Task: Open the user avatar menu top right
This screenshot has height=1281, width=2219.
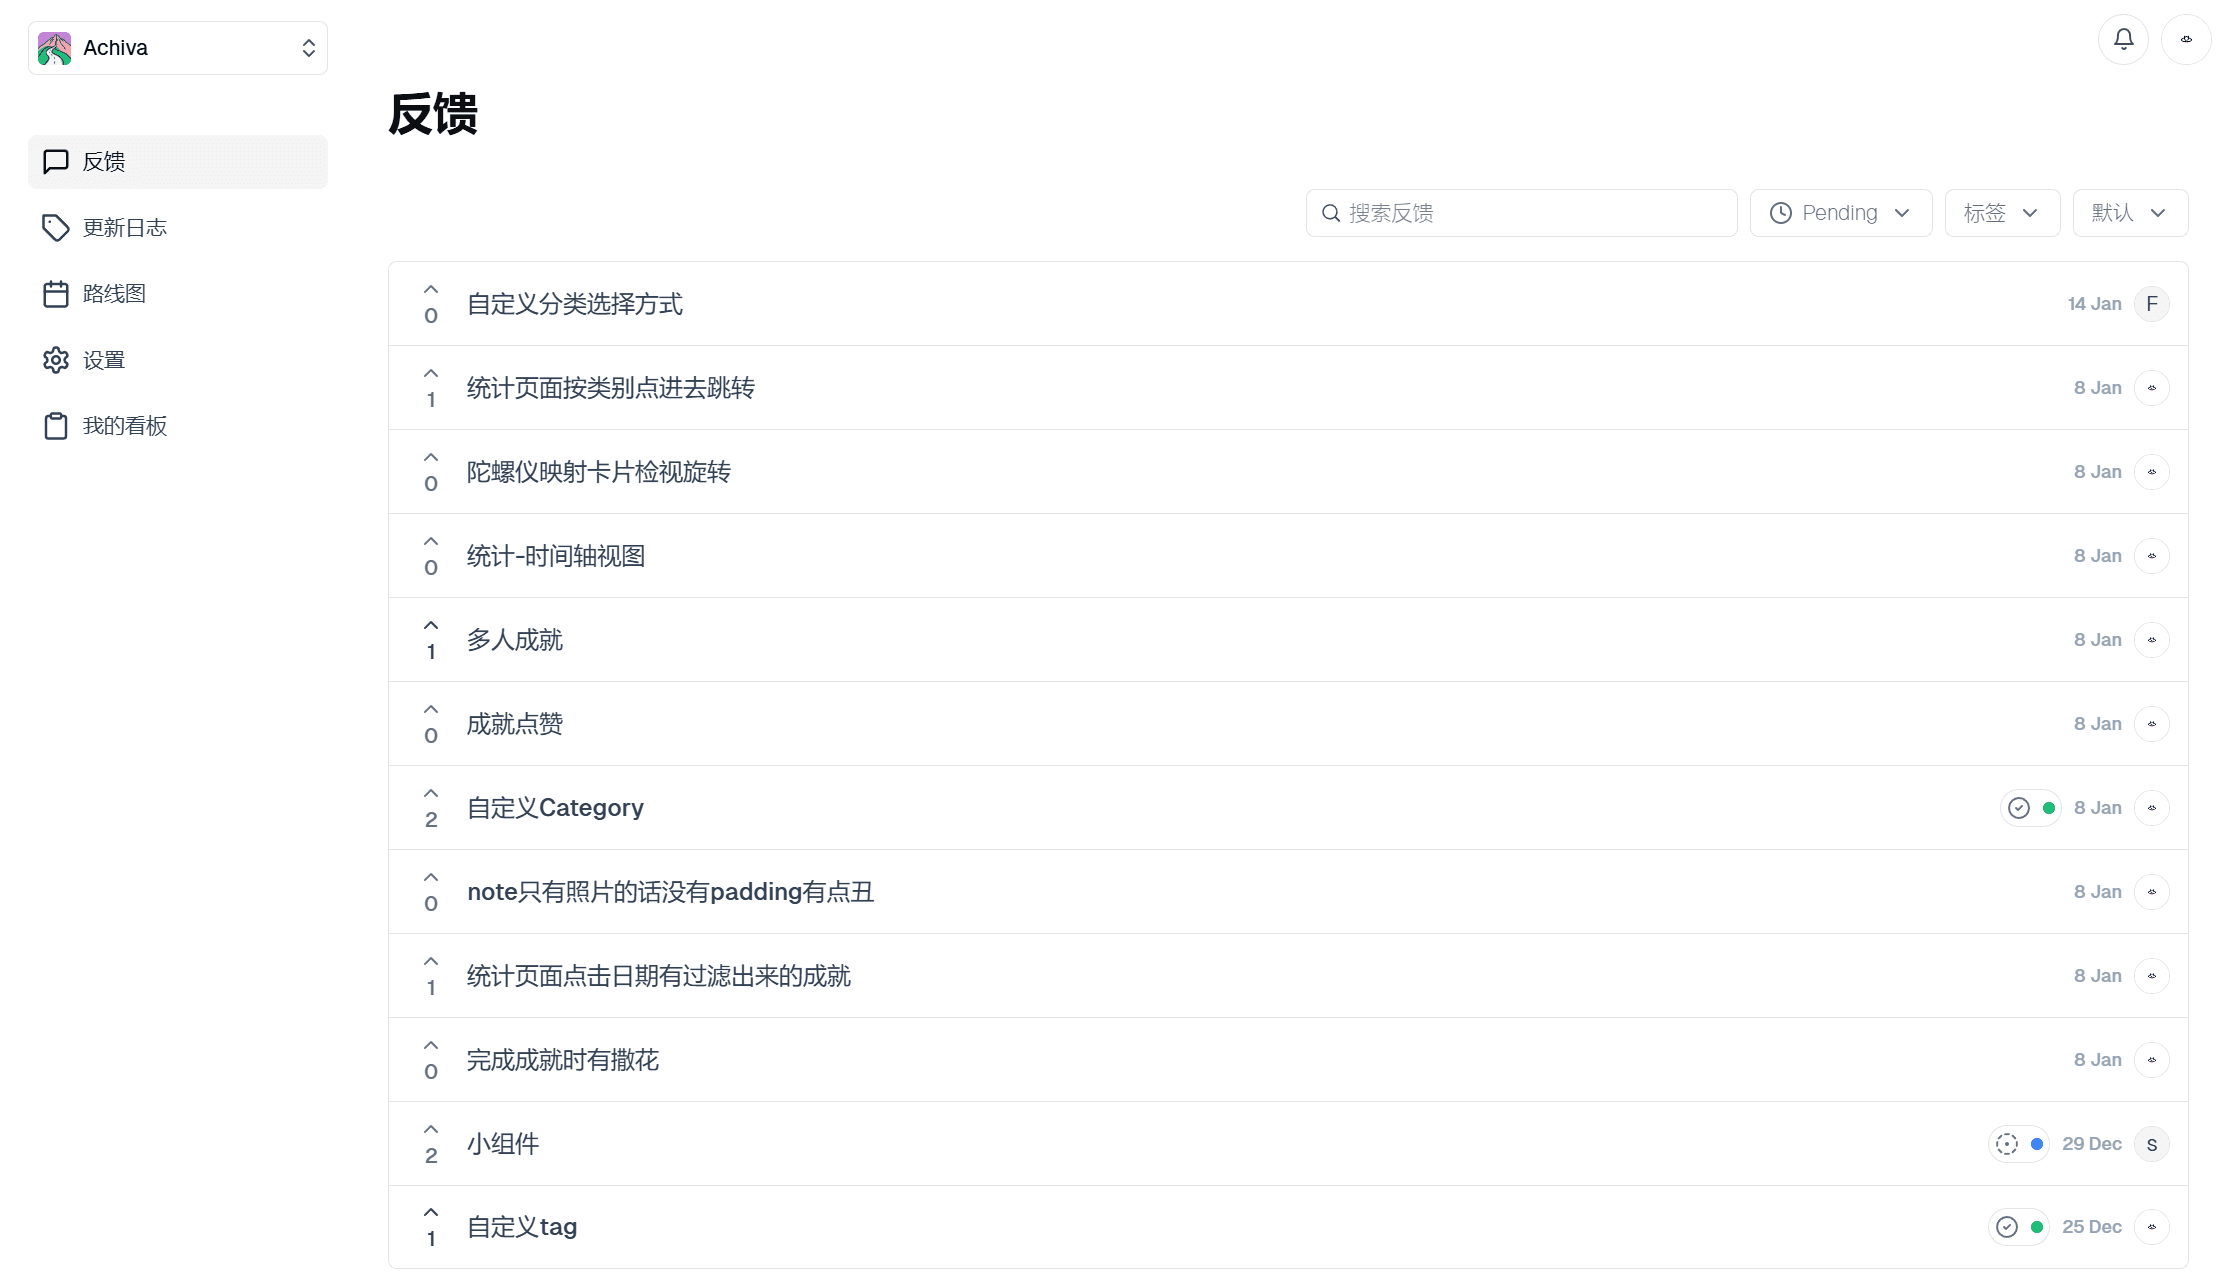Action: [2186, 40]
